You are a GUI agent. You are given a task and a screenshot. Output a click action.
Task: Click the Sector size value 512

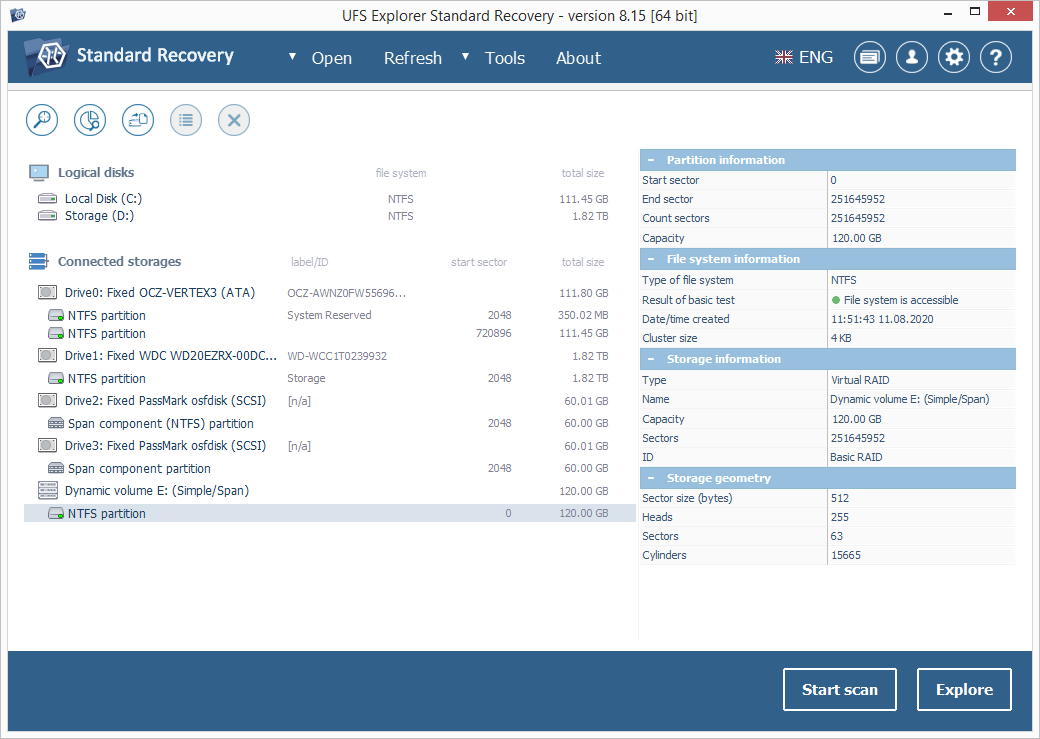[840, 498]
